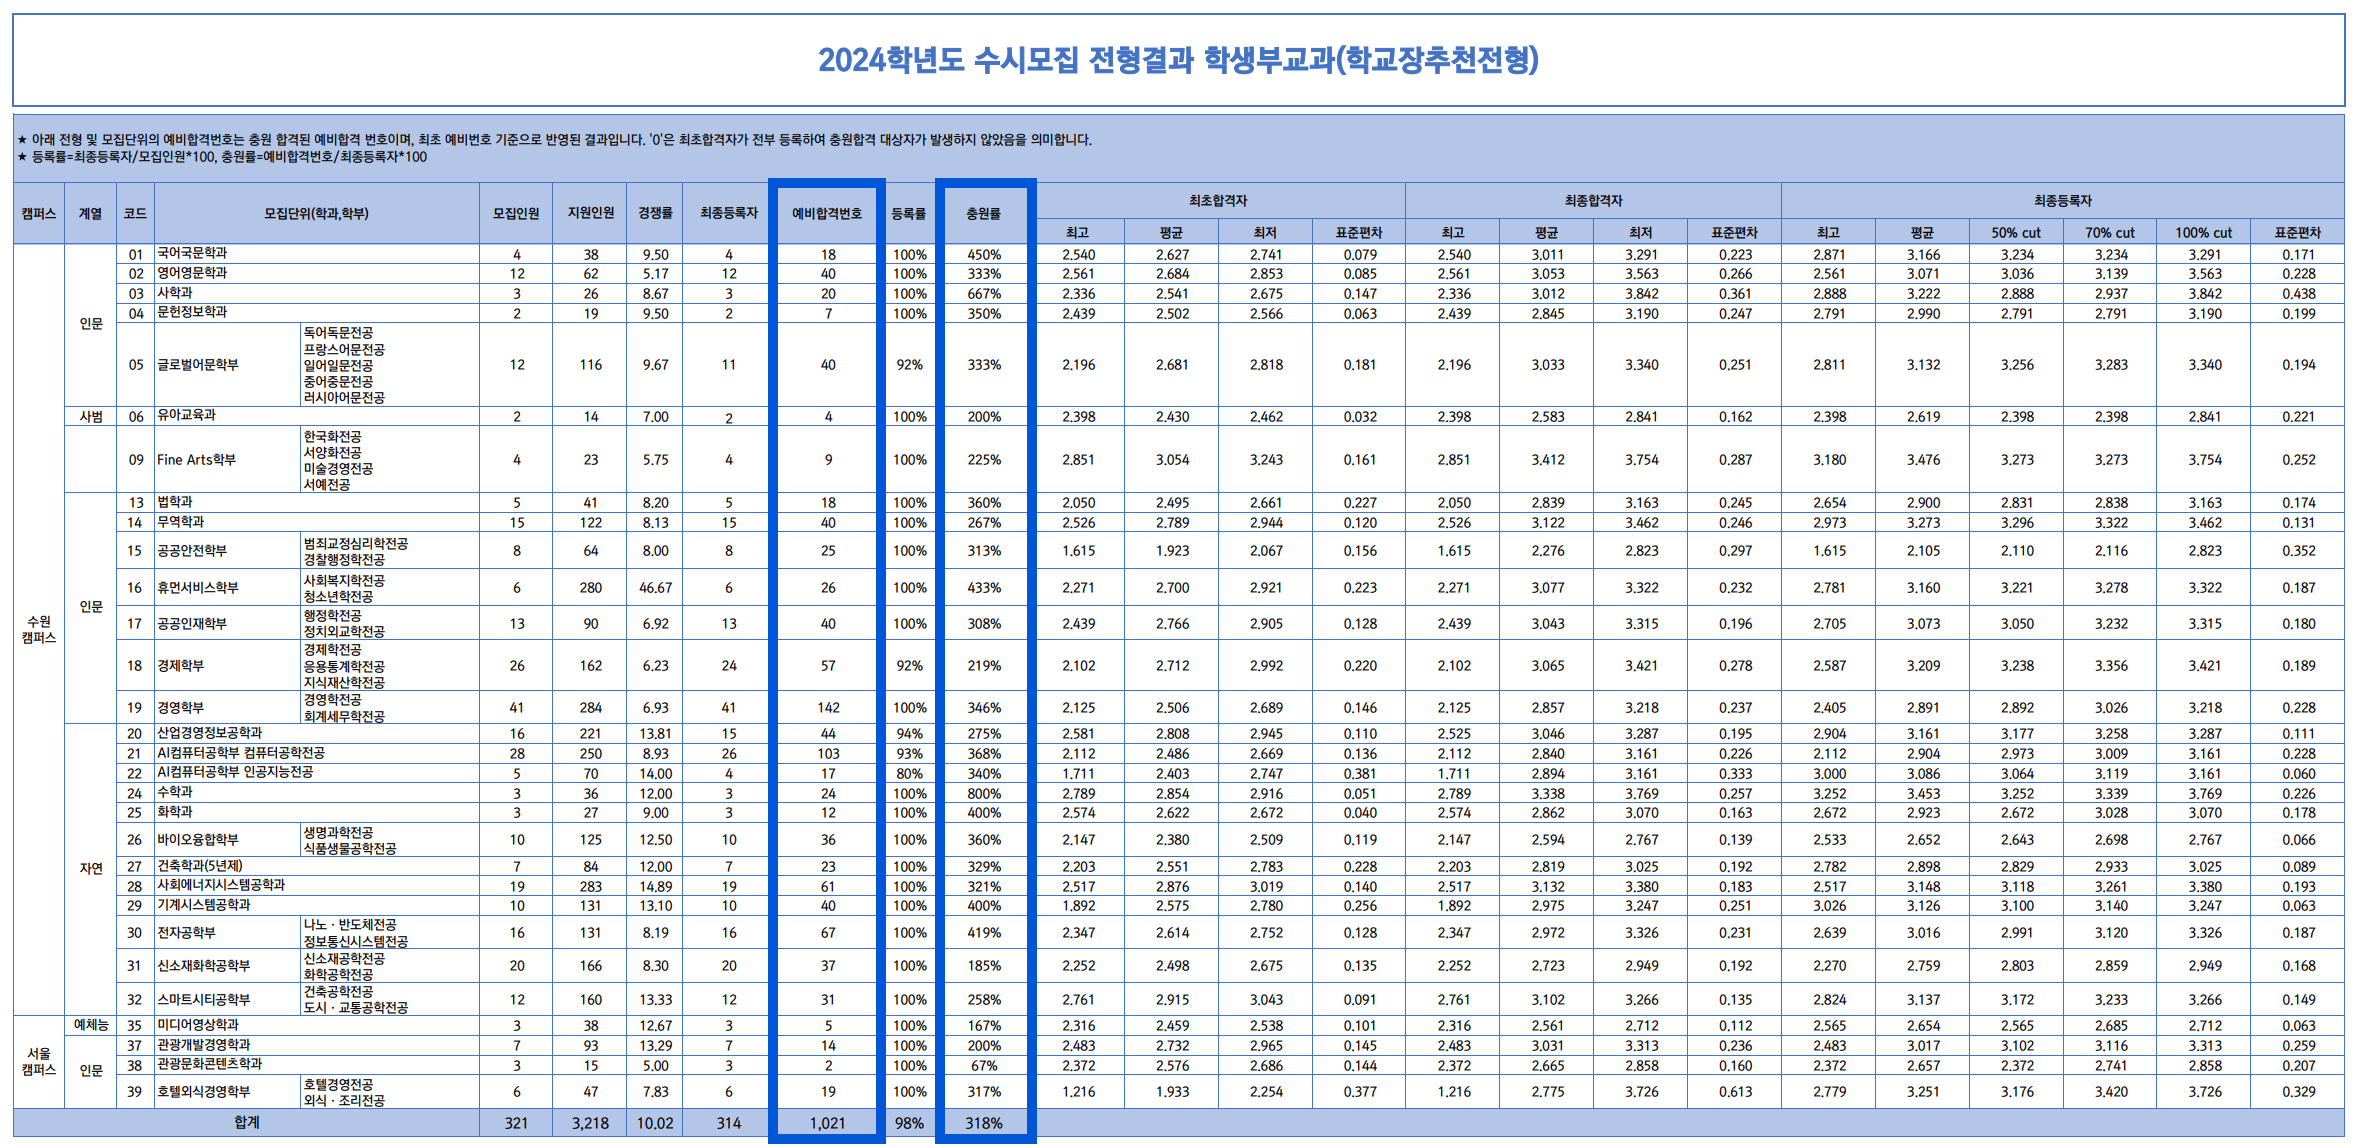Click the 경영학부 row label
This screenshot has height=1148, width=2360.
coord(180,706)
